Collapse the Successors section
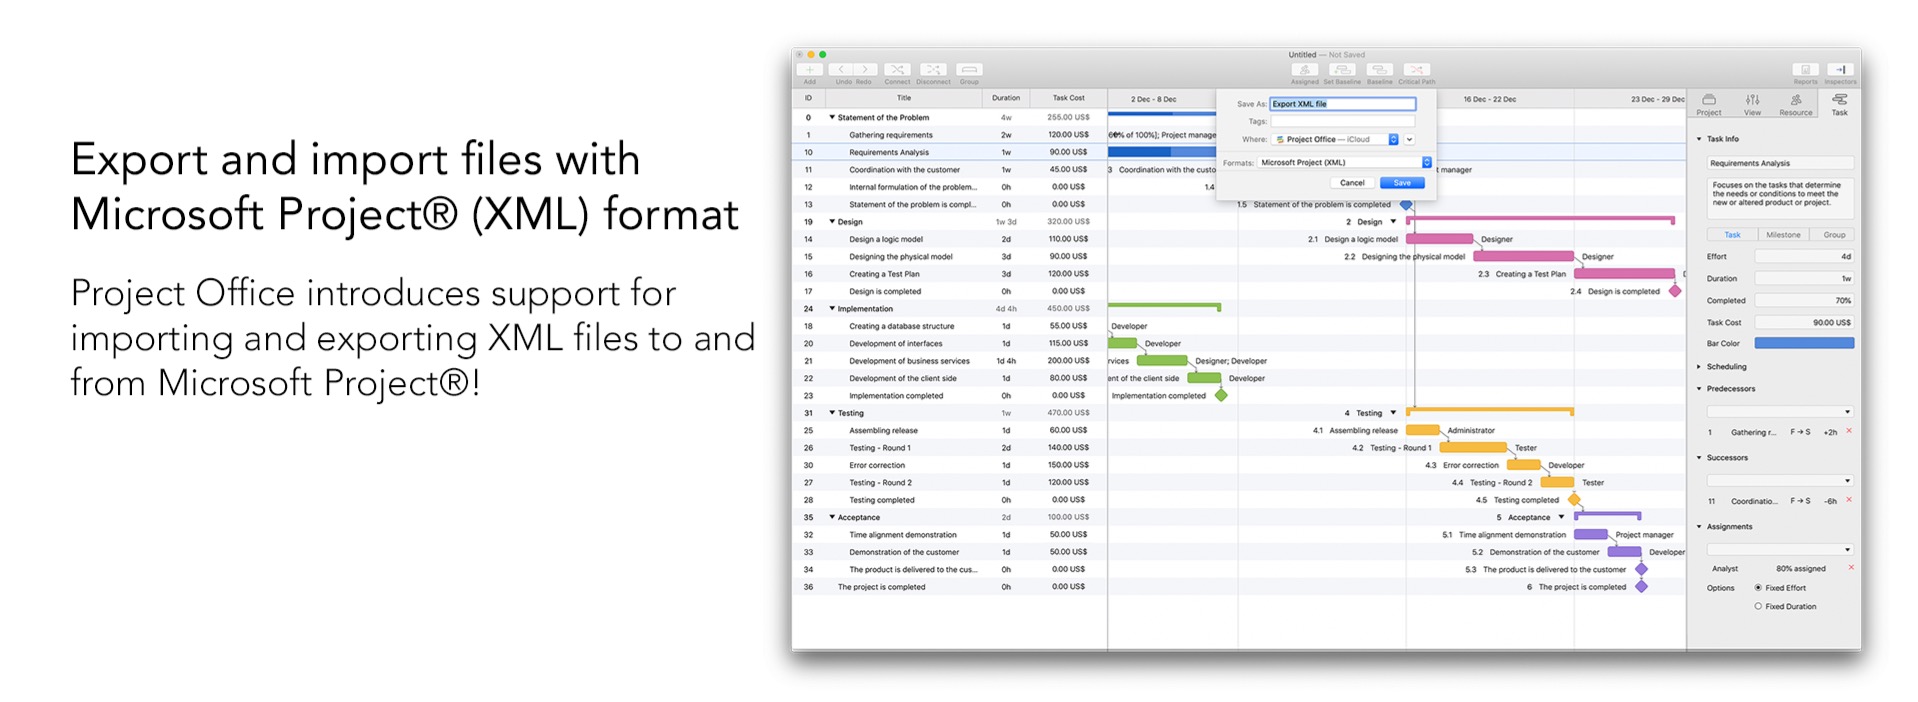The image size is (1918, 702). pos(1699,458)
